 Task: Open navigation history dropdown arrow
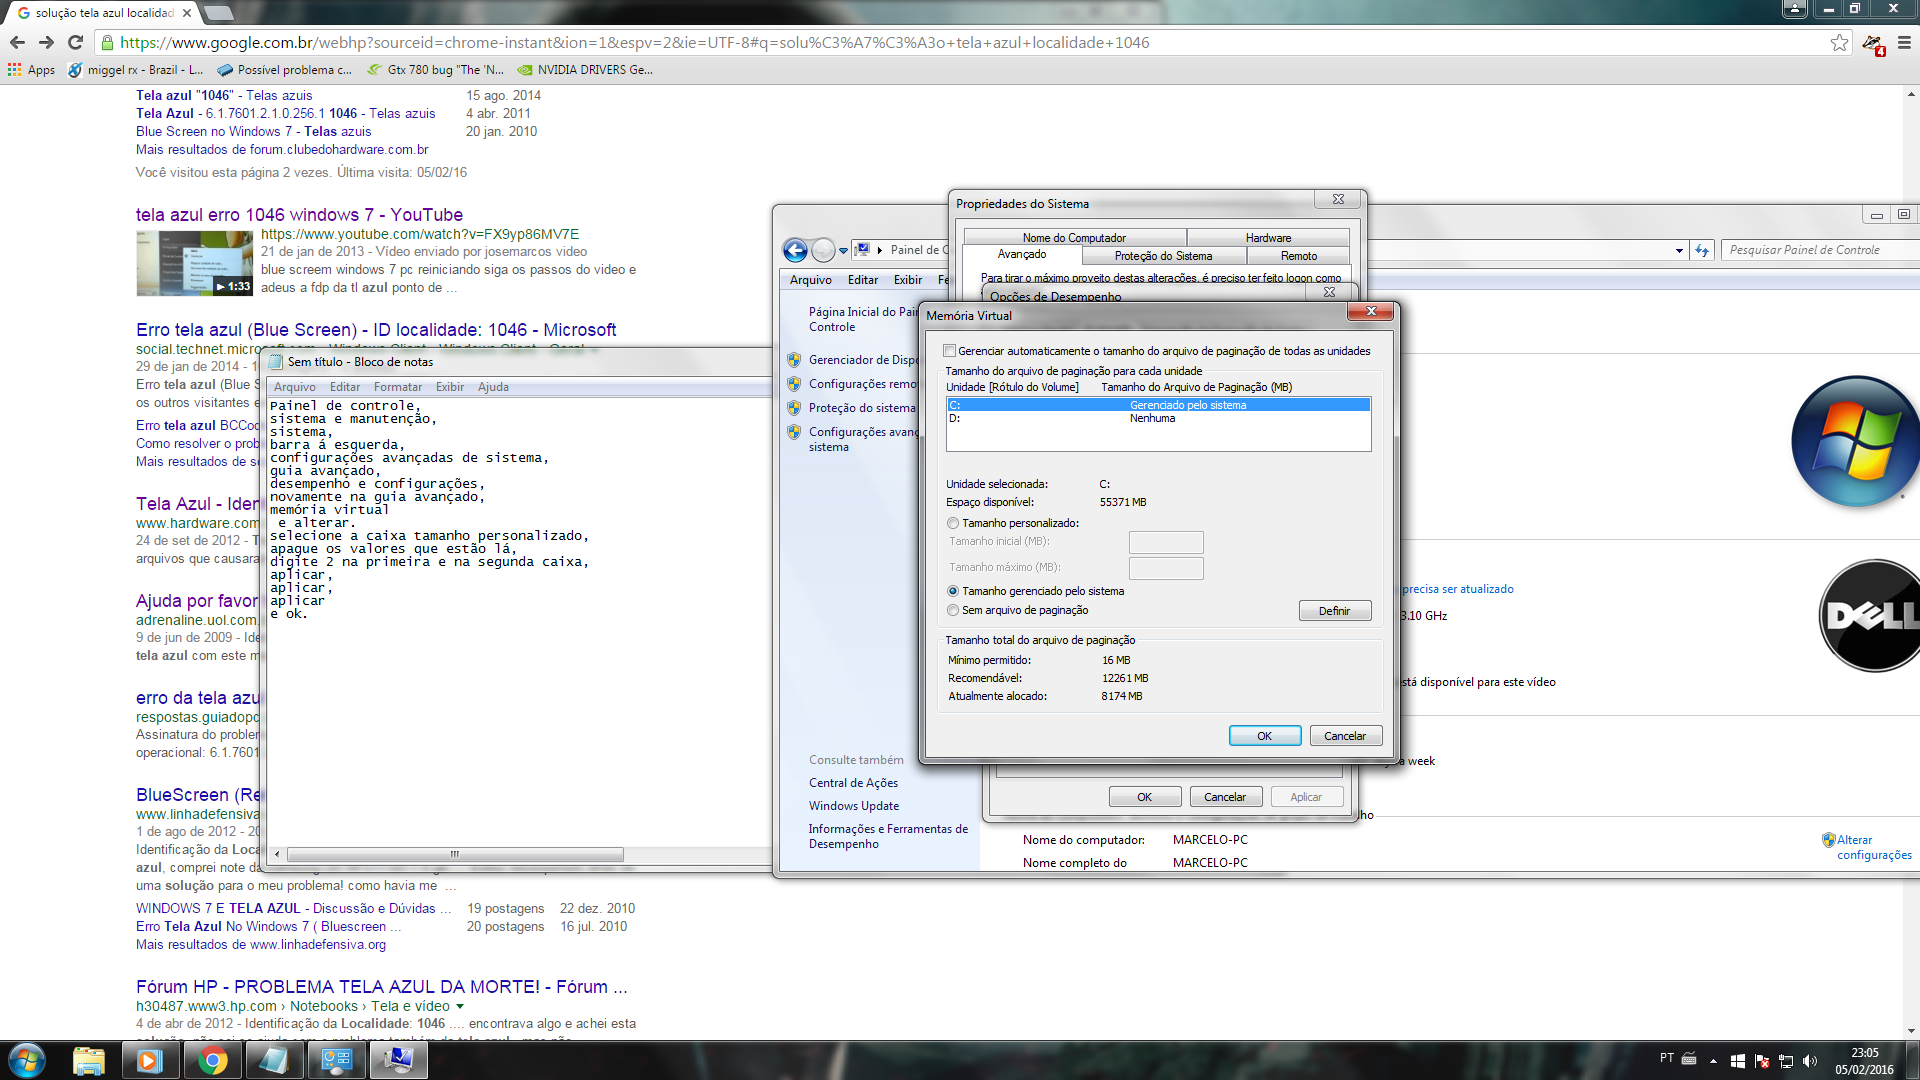pyautogui.click(x=843, y=251)
